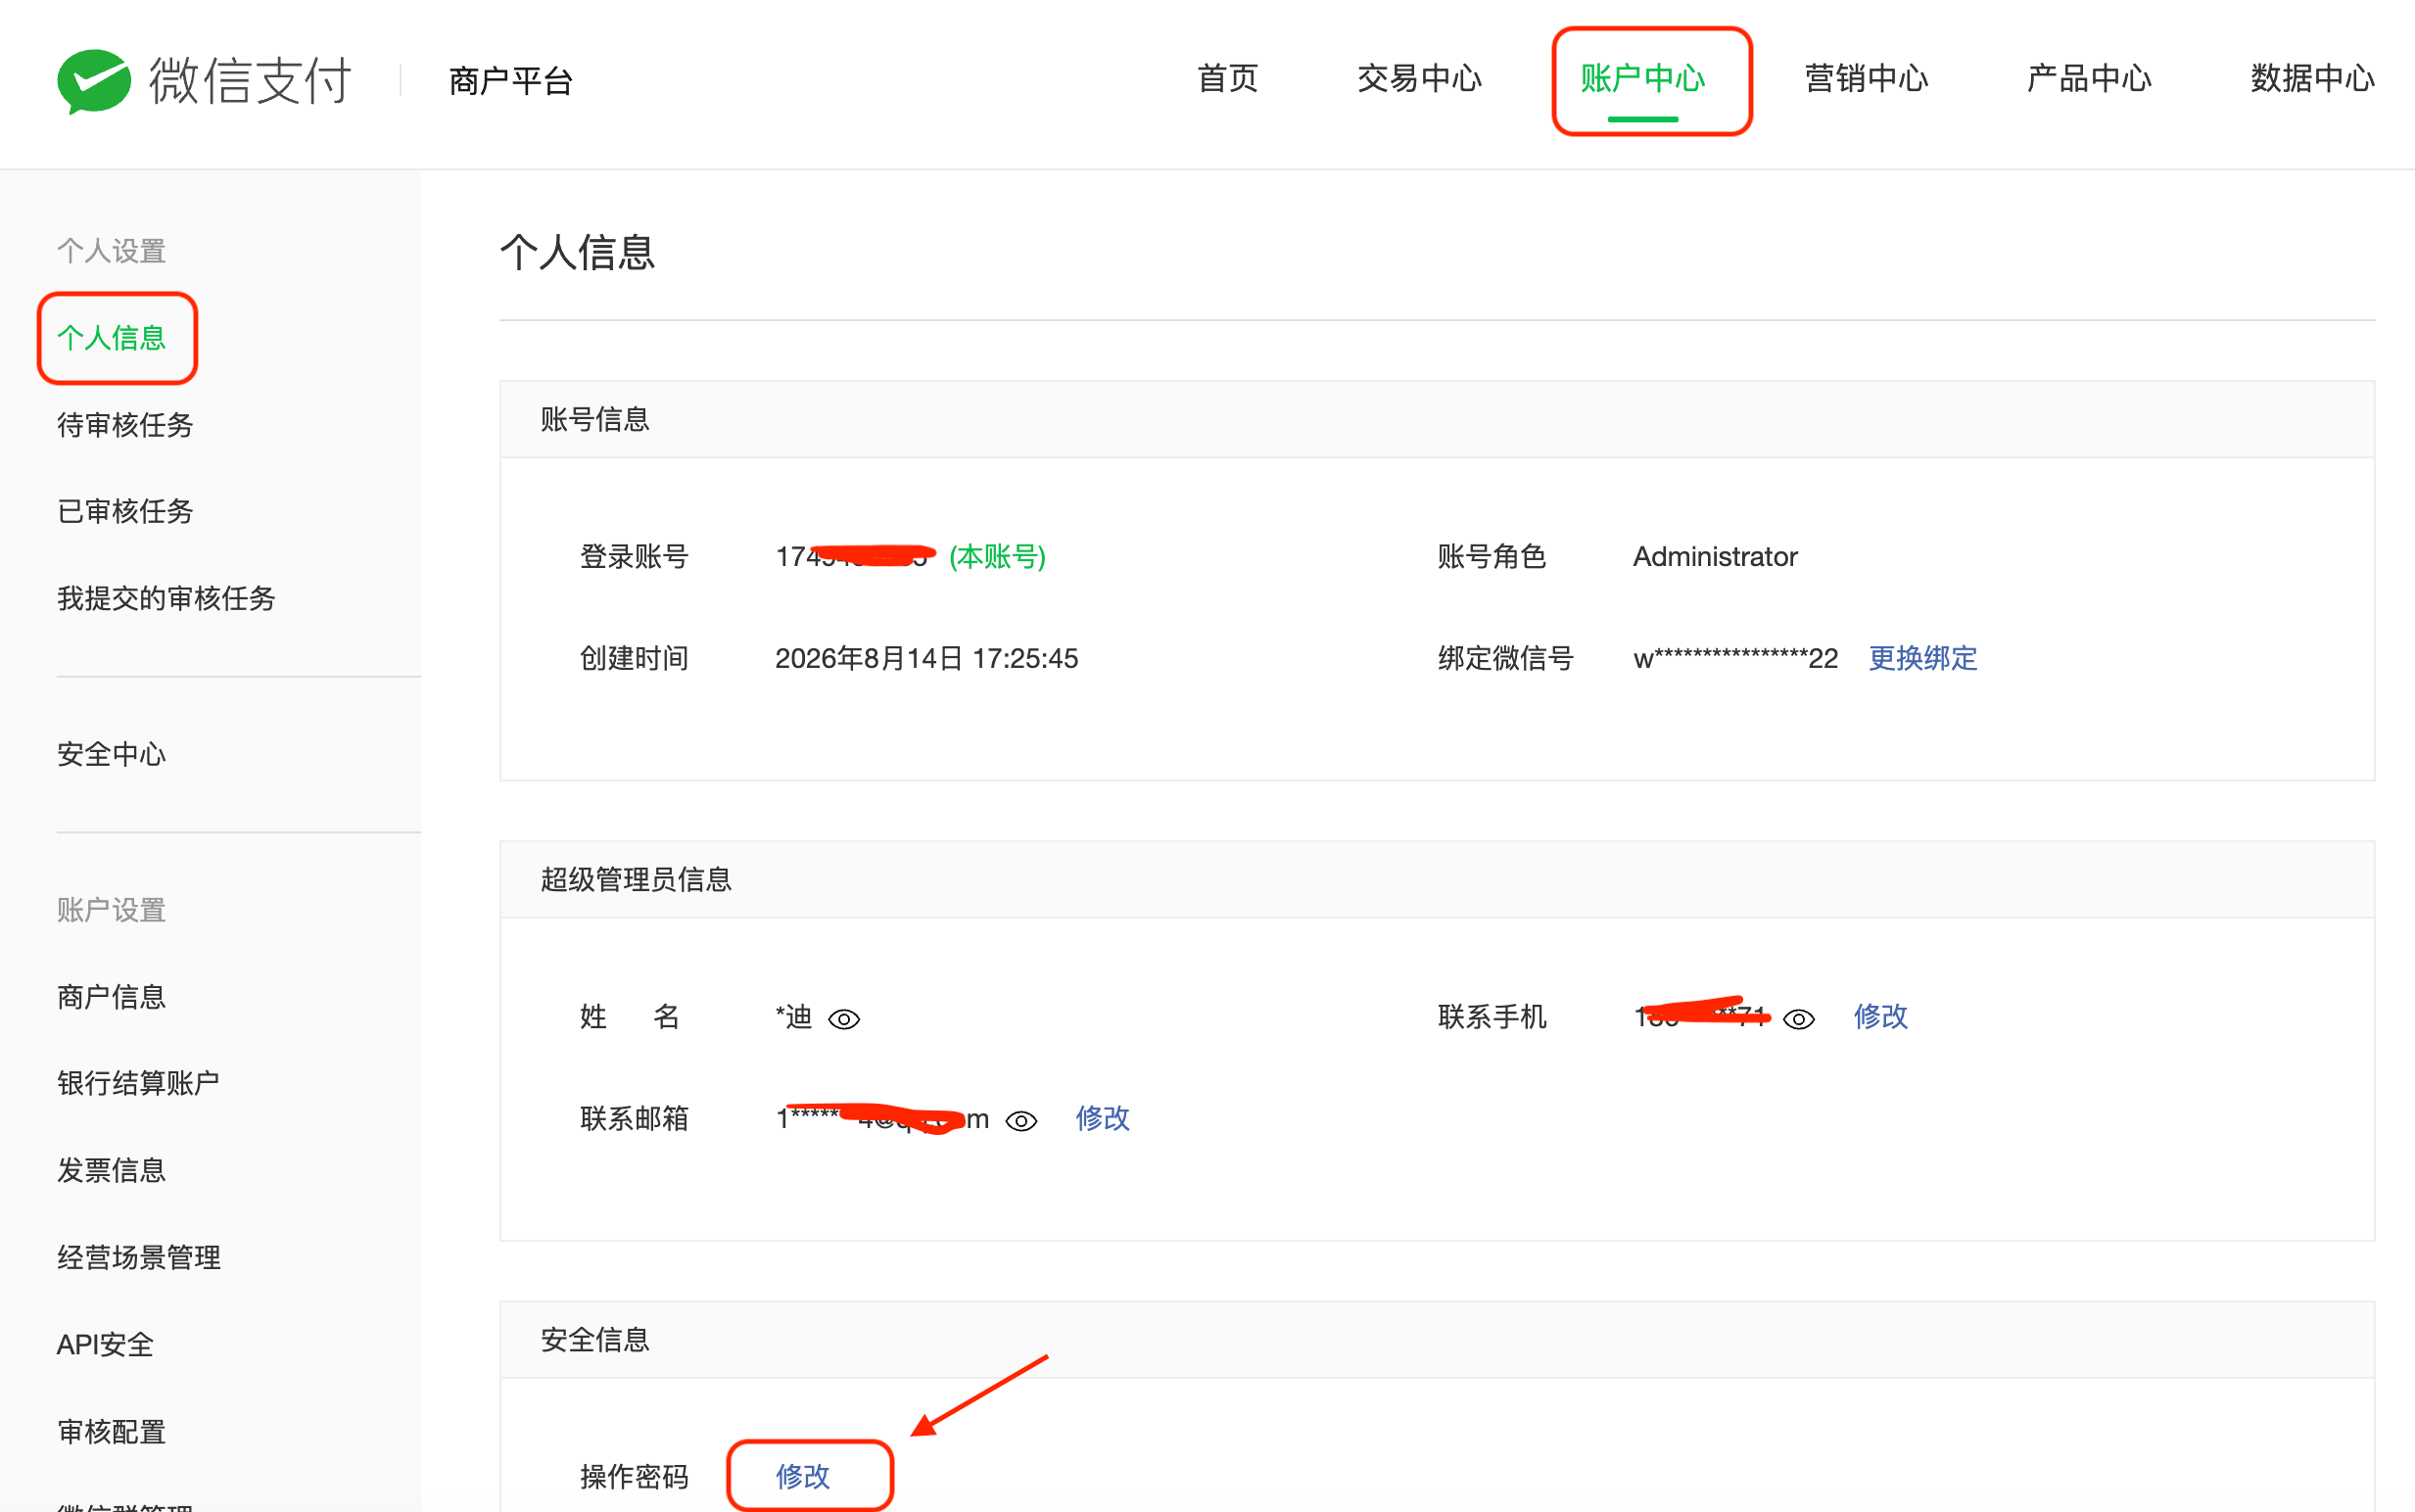Open 已审核任务 sidebar item

point(125,511)
